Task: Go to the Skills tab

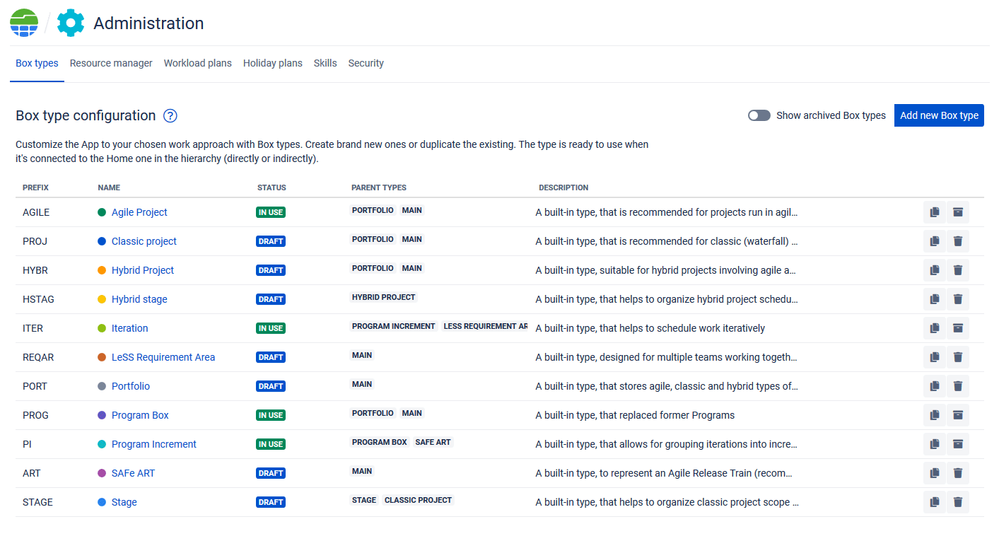Action: coord(325,63)
